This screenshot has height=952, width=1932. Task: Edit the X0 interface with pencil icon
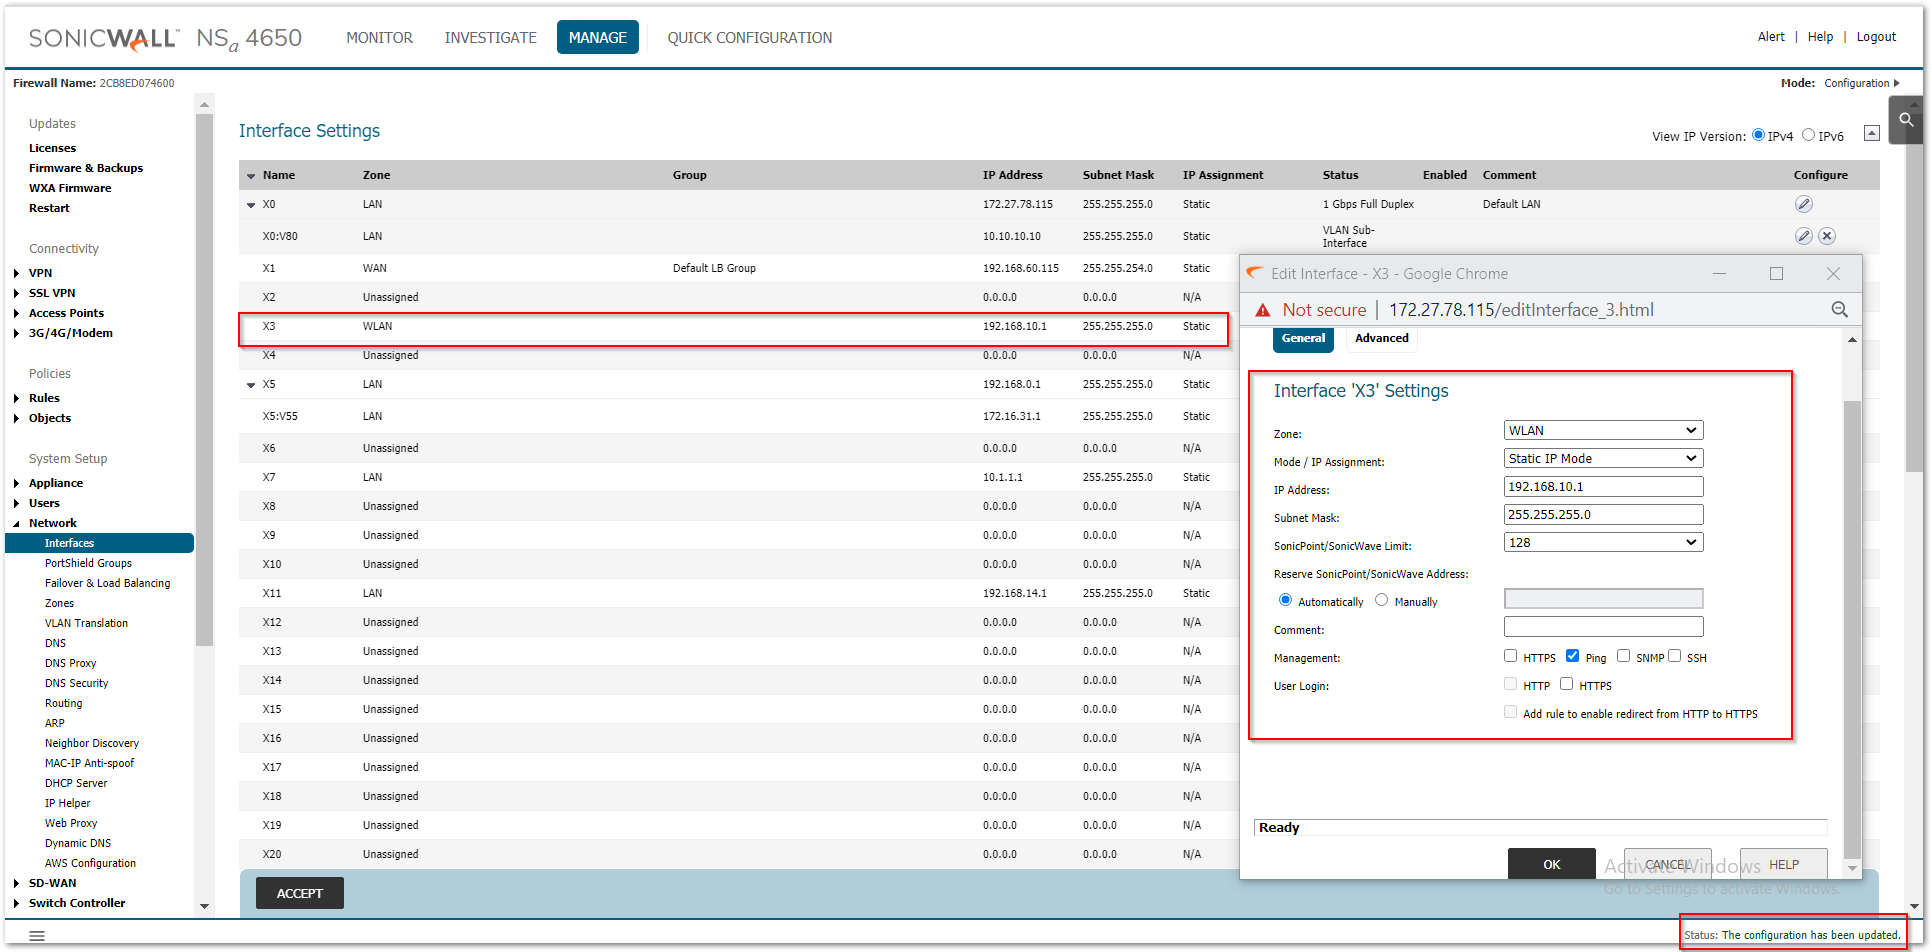1803,204
